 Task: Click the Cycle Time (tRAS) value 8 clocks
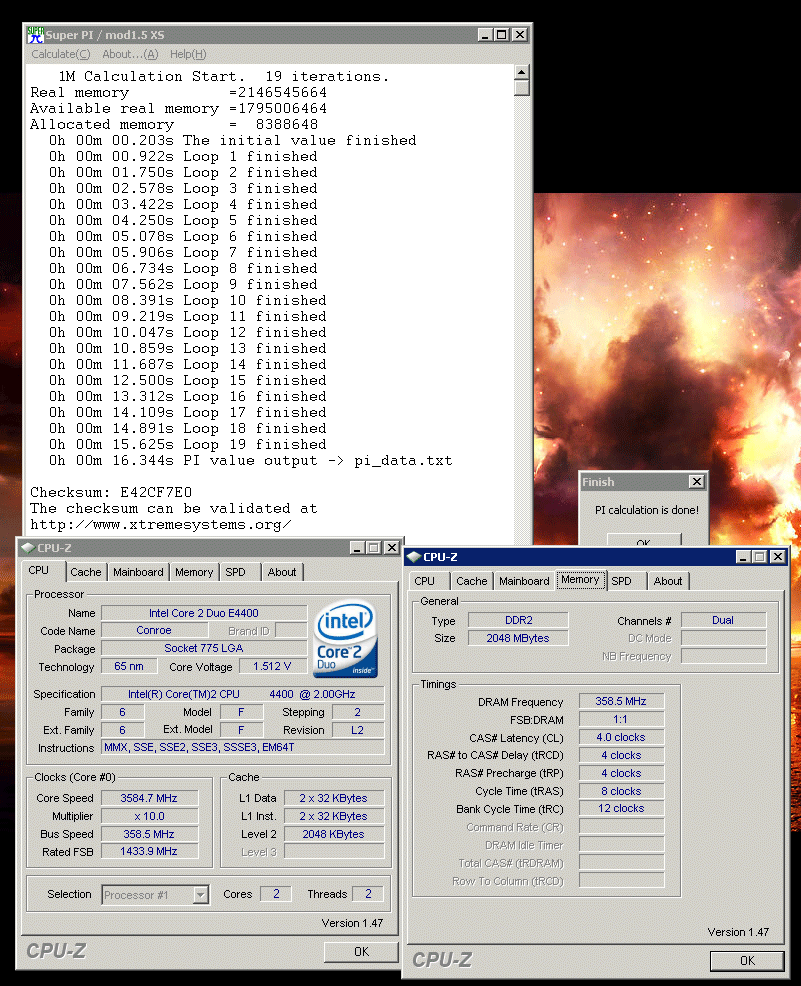point(621,791)
